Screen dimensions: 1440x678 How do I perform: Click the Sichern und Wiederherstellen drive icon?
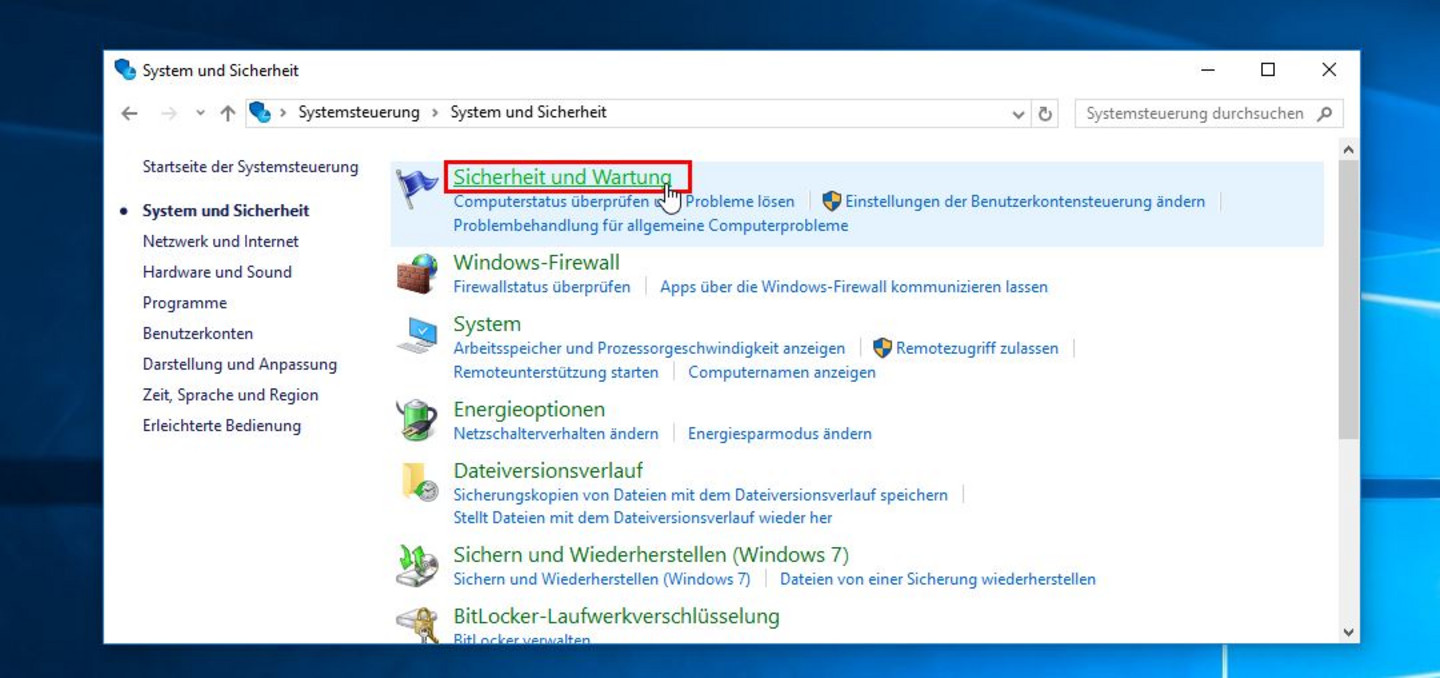pos(417,566)
